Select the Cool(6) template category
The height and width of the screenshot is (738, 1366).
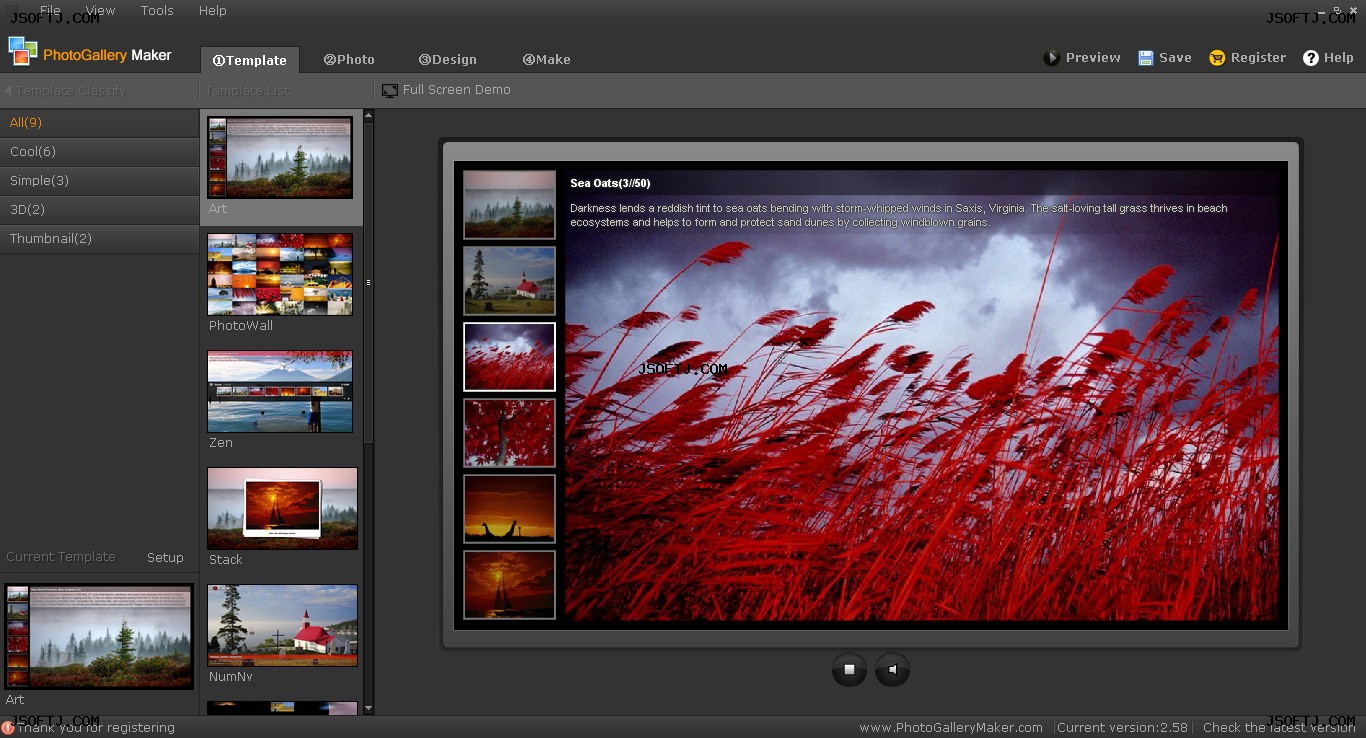pos(100,152)
